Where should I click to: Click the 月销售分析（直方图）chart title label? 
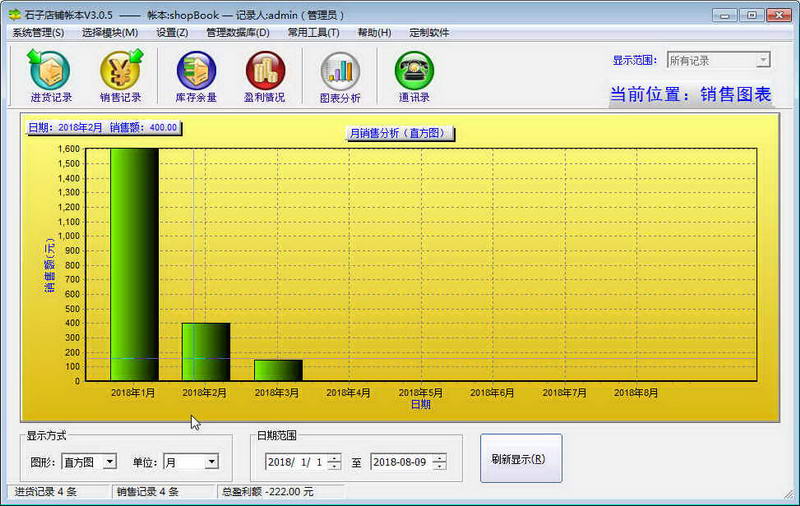(x=401, y=133)
